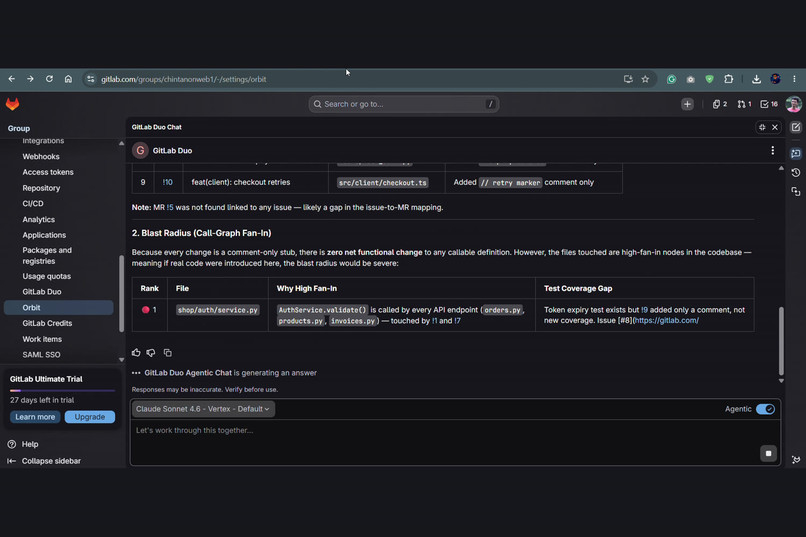The width and height of the screenshot is (806, 537).
Task: Open Applications settings
Action: click(44, 235)
